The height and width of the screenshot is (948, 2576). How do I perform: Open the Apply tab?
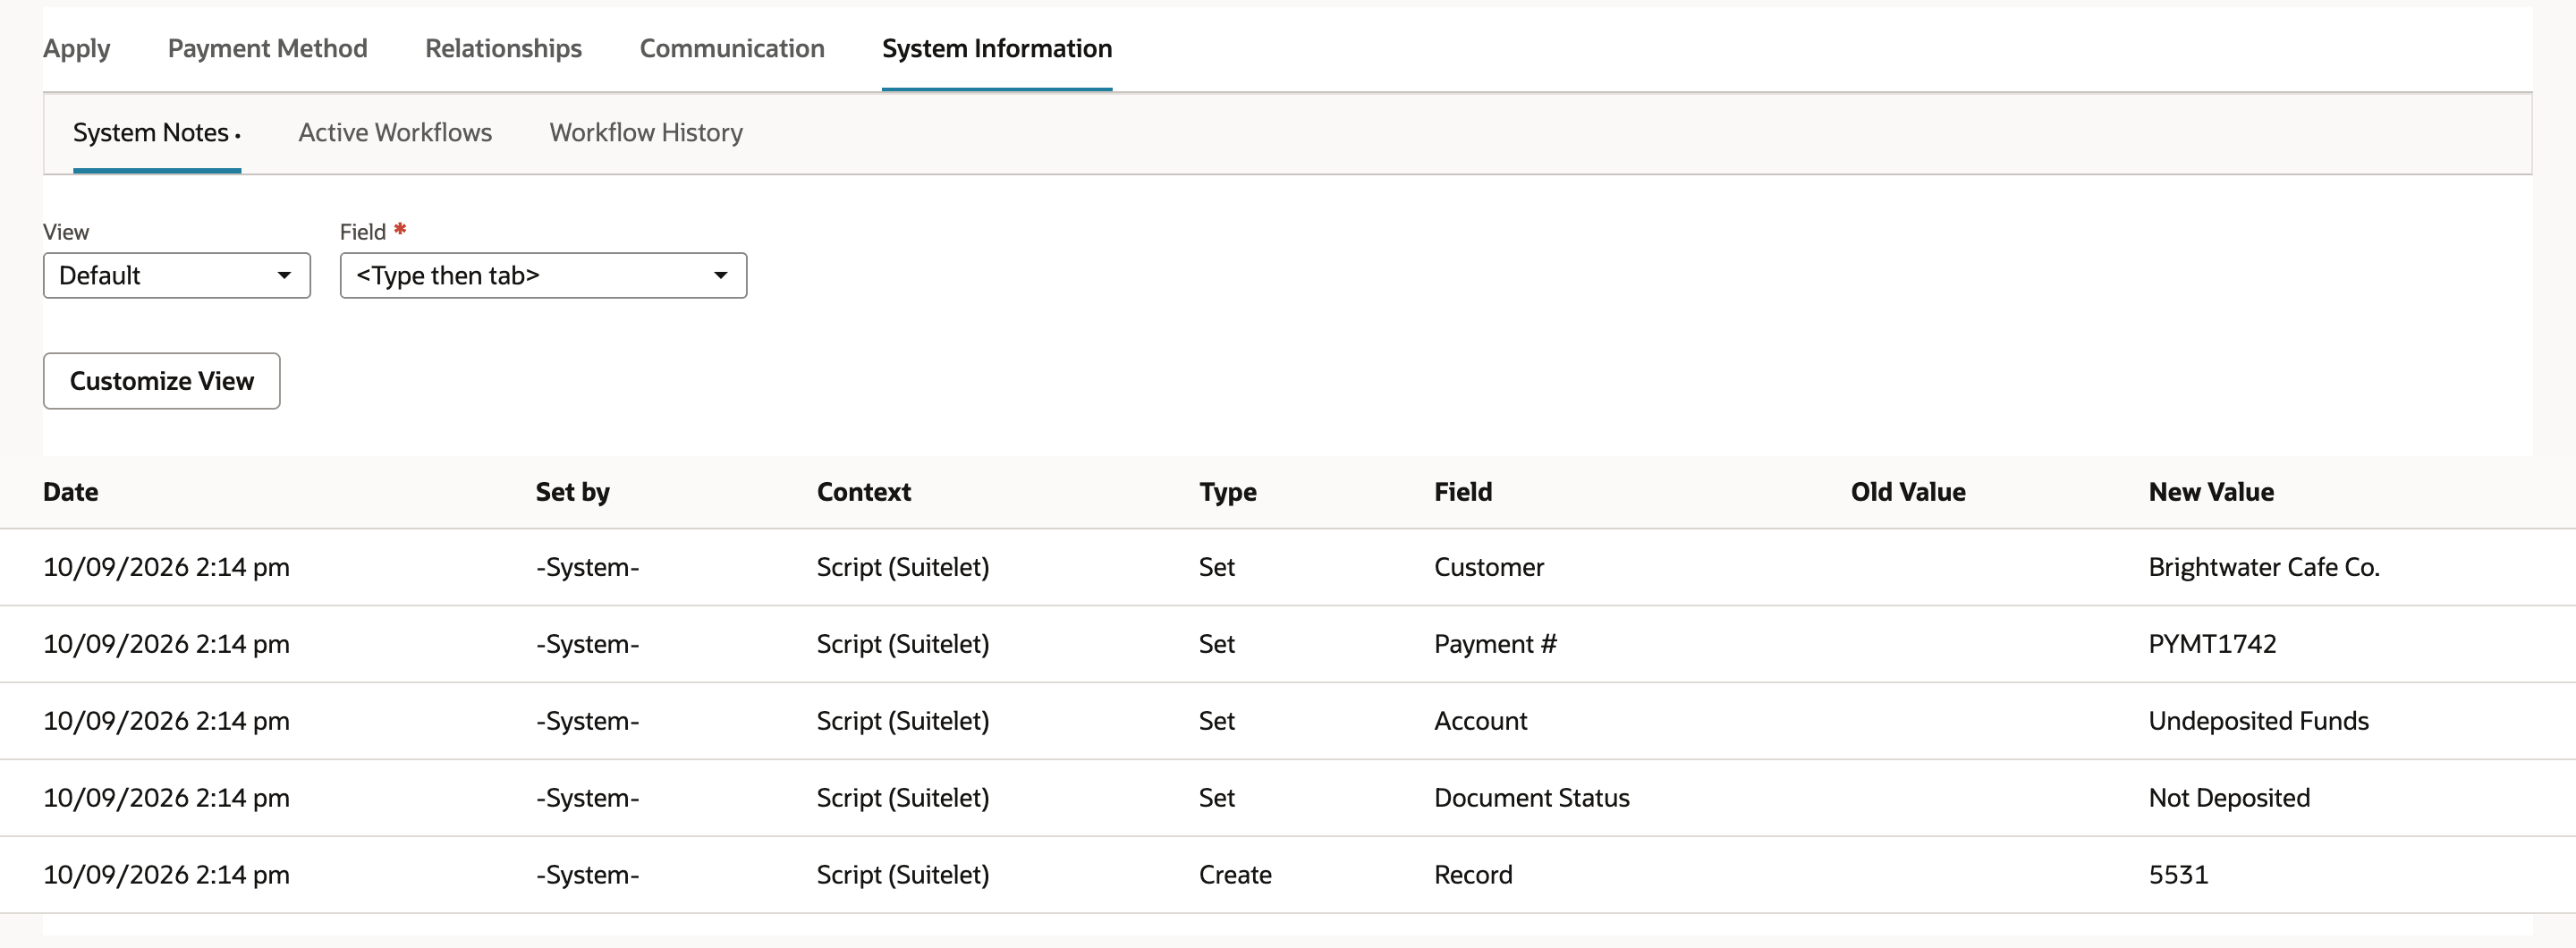tap(76, 48)
